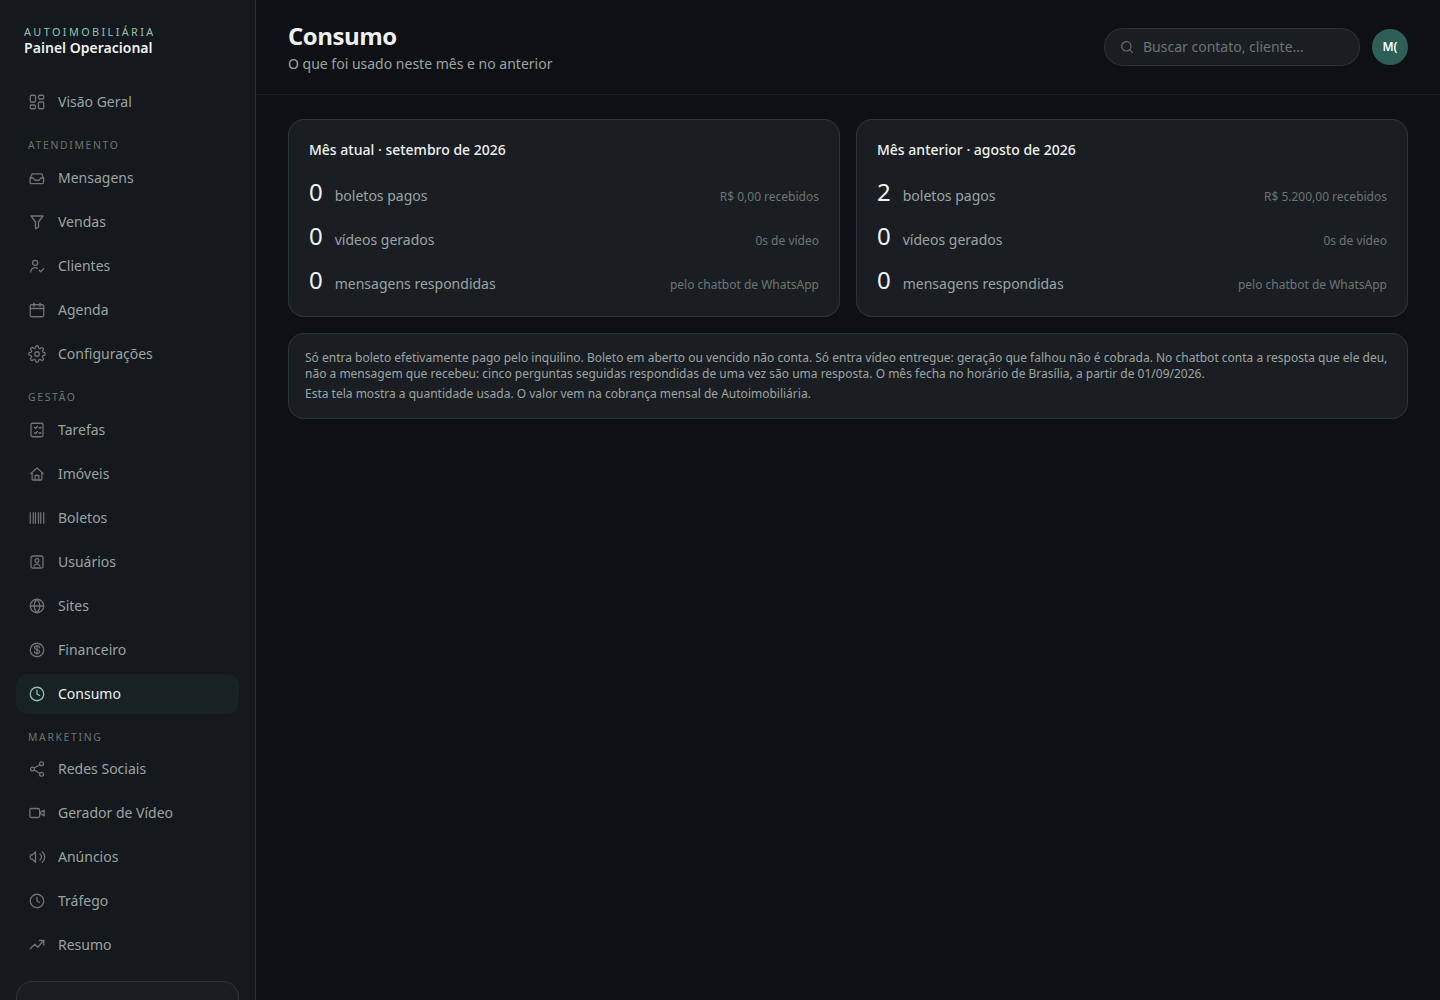This screenshot has width=1440, height=1000.
Task: Select Financeiro in the sidebar
Action: 127,650
